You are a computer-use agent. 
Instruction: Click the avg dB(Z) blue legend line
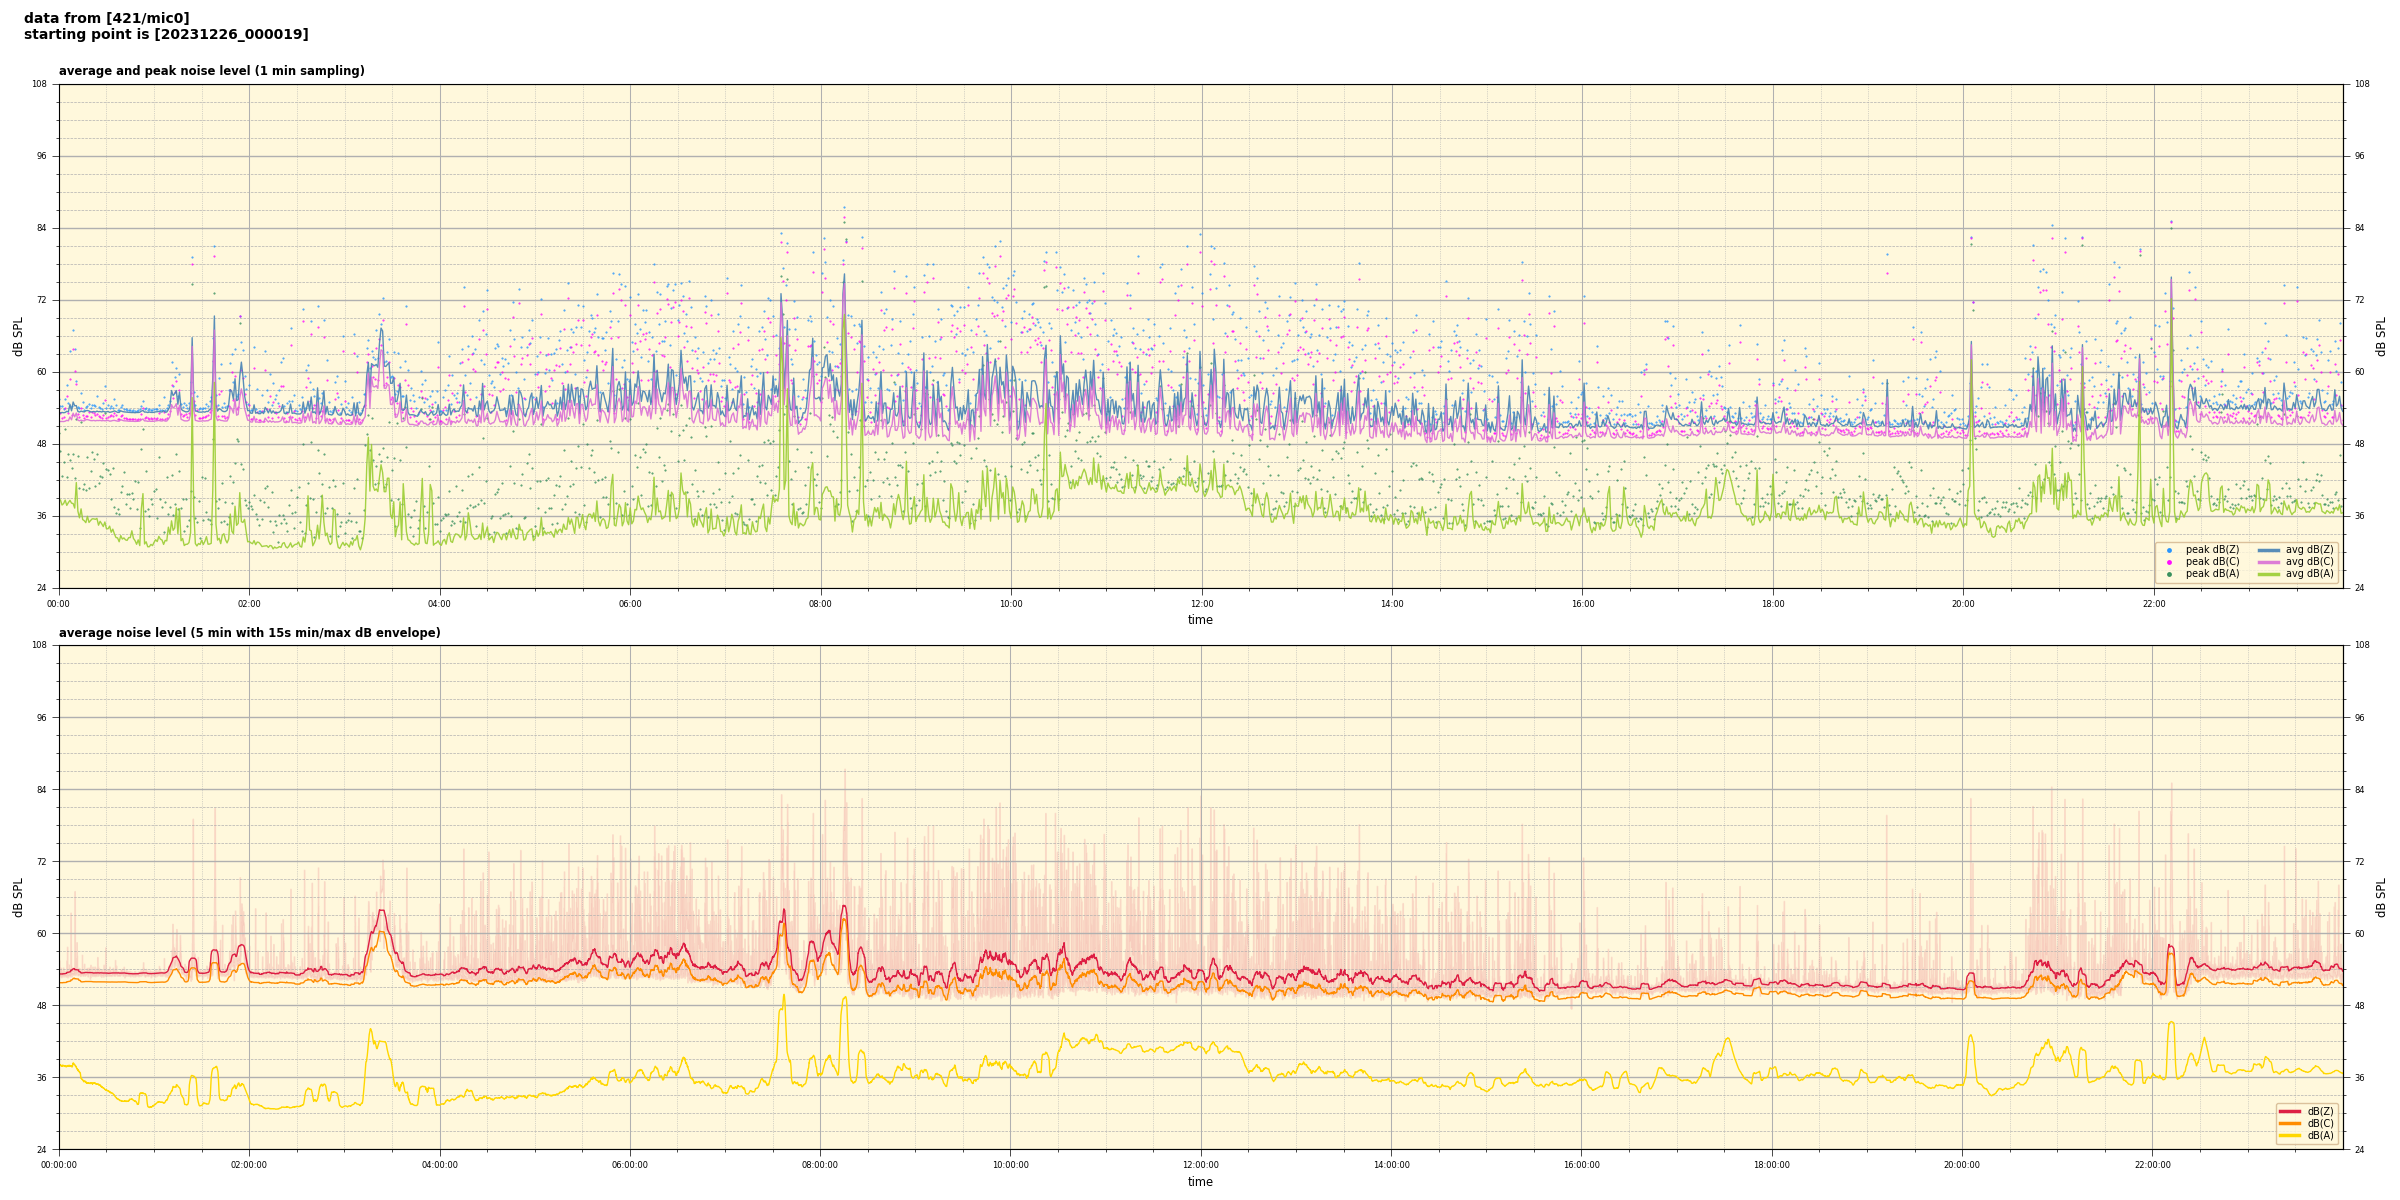tap(2269, 550)
